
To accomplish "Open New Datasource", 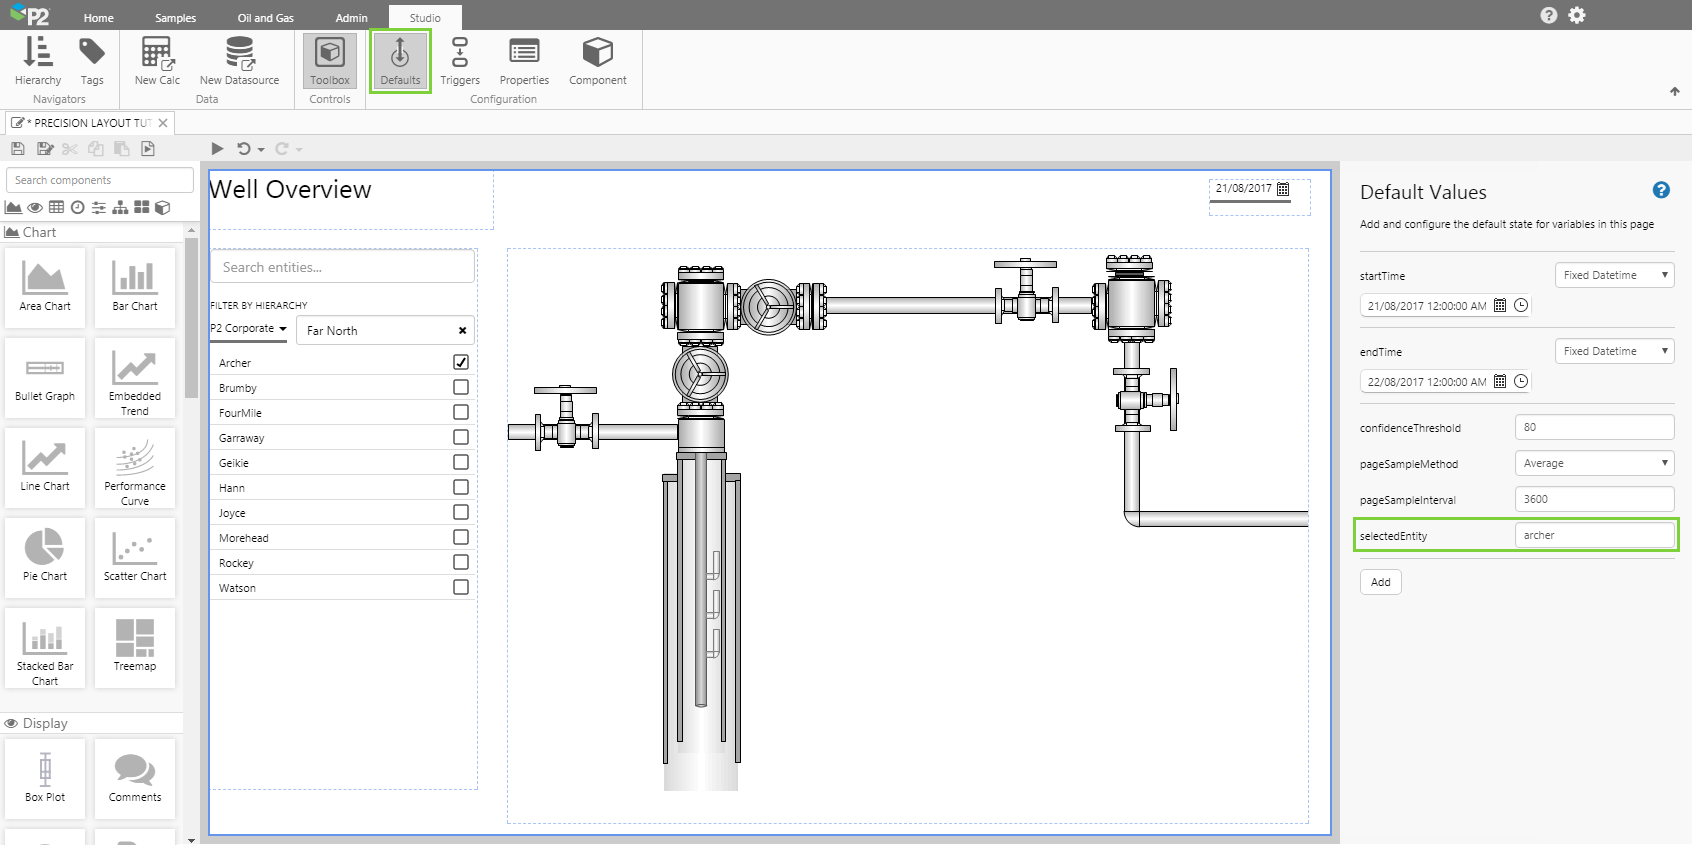I will (x=239, y=60).
